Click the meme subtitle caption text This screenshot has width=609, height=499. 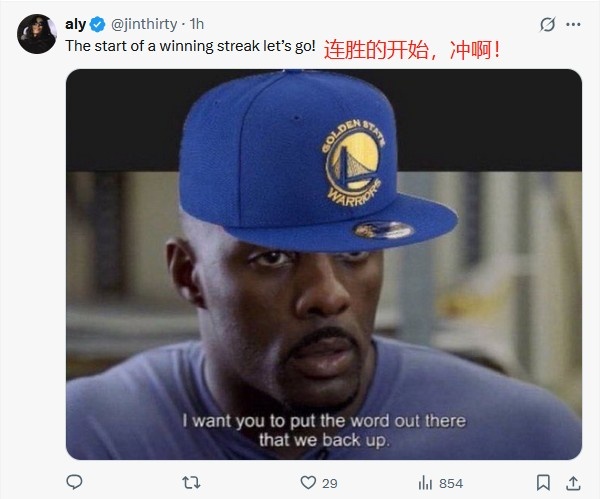pyautogui.click(x=324, y=430)
